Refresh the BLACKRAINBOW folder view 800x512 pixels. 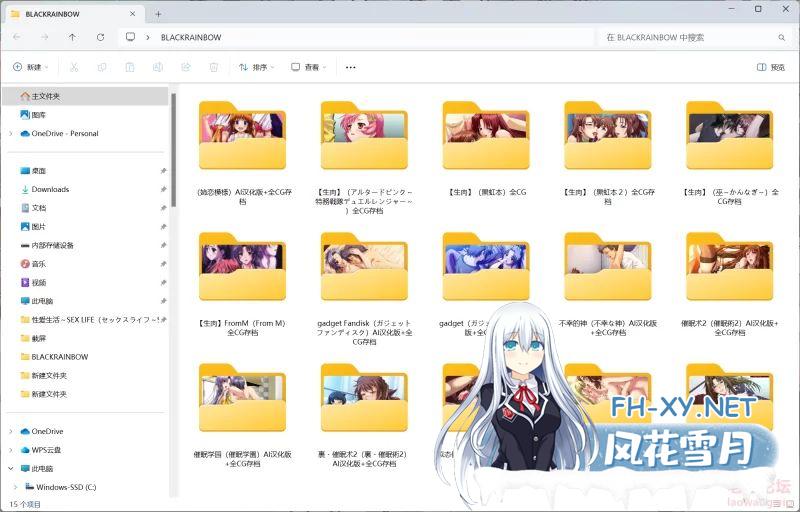tap(101, 37)
